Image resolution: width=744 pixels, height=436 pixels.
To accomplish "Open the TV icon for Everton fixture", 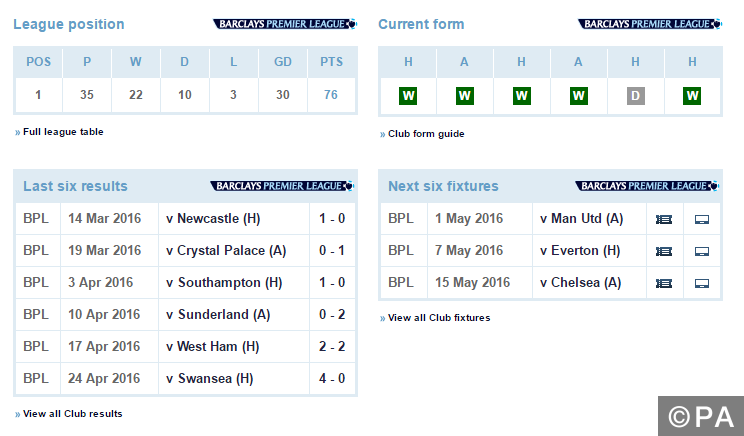I will point(702,251).
